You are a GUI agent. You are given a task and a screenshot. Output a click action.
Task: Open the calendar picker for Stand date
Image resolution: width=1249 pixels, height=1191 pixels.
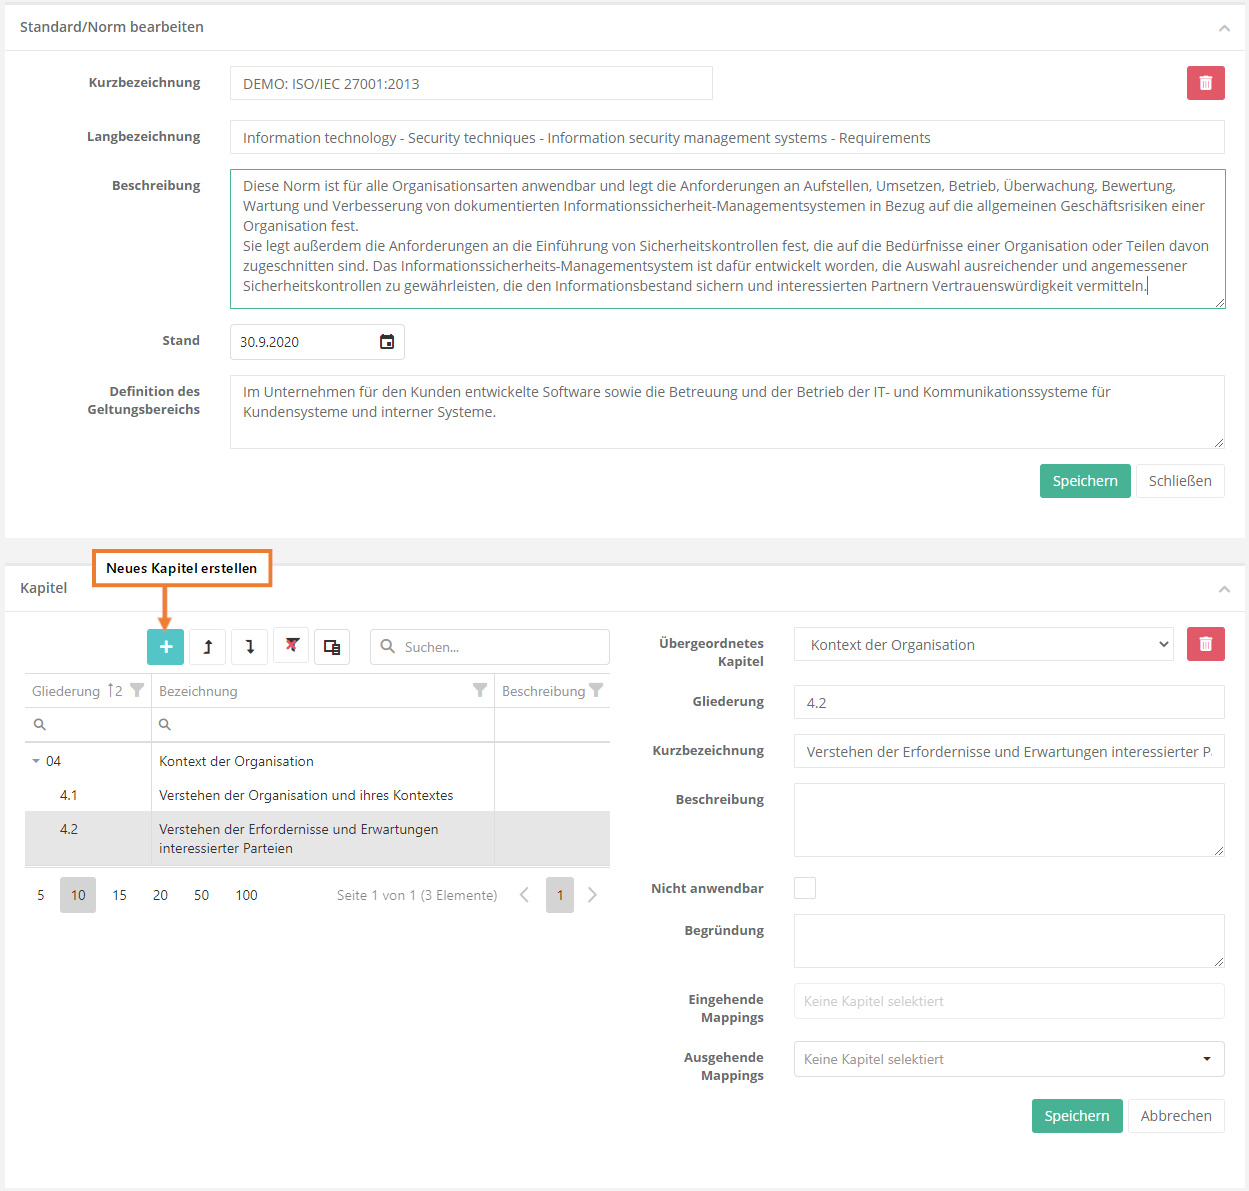pyautogui.click(x=387, y=342)
